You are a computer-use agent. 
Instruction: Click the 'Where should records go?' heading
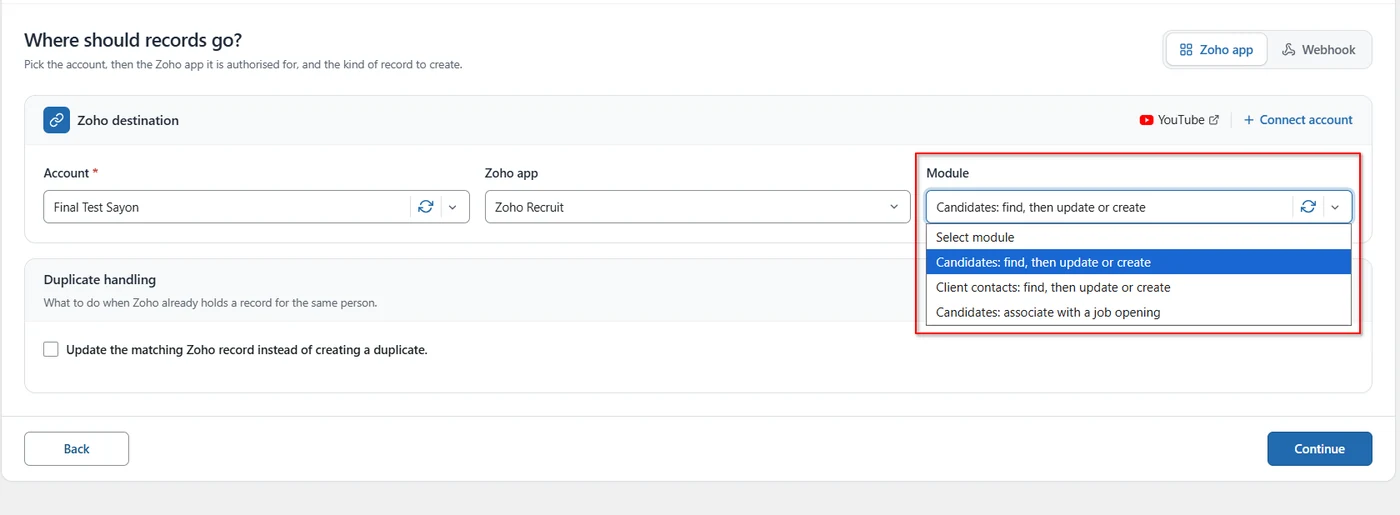133,41
